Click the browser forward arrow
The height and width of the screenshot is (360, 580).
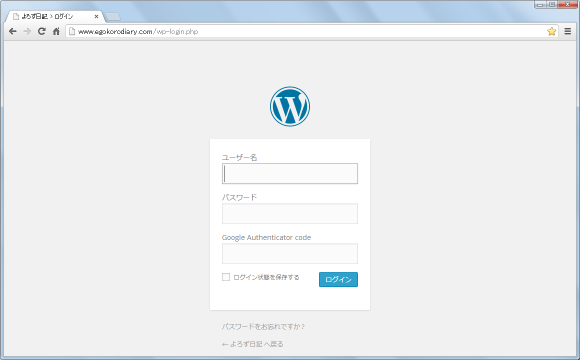click(x=27, y=31)
